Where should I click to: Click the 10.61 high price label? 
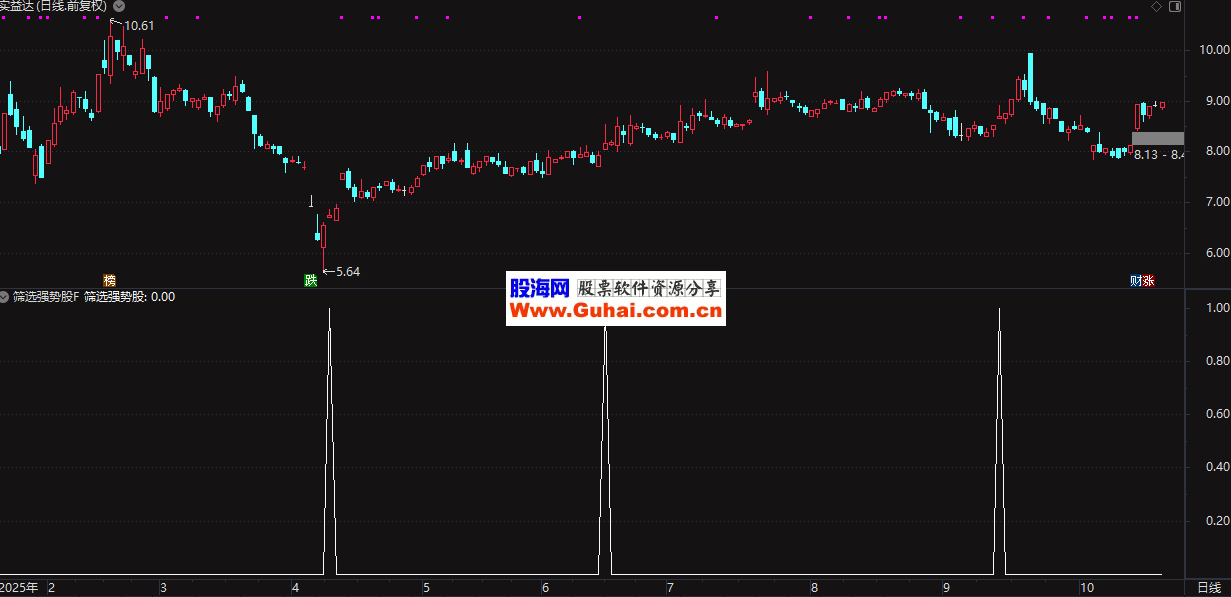point(139,26)
